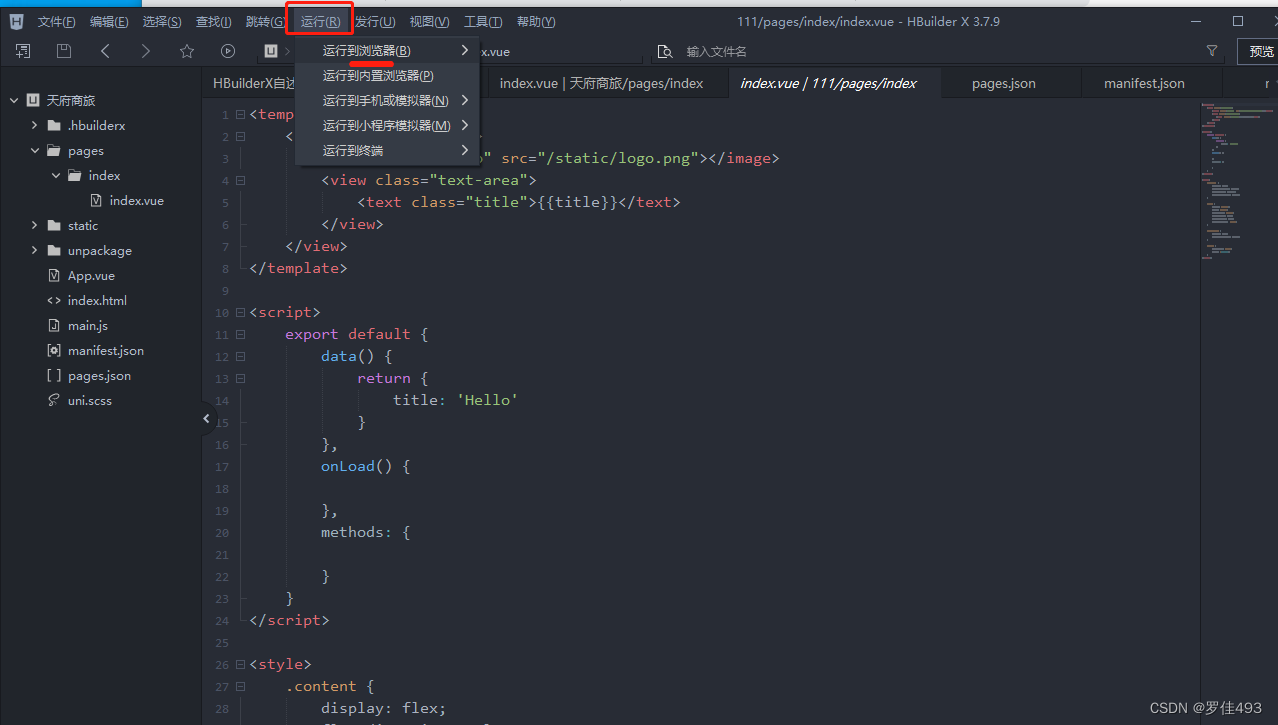Choose 运行到内置浏览器(P) from the menu
Image resolution: width=1278 pixels, height=725 pixels.
[x=378, y=76]
